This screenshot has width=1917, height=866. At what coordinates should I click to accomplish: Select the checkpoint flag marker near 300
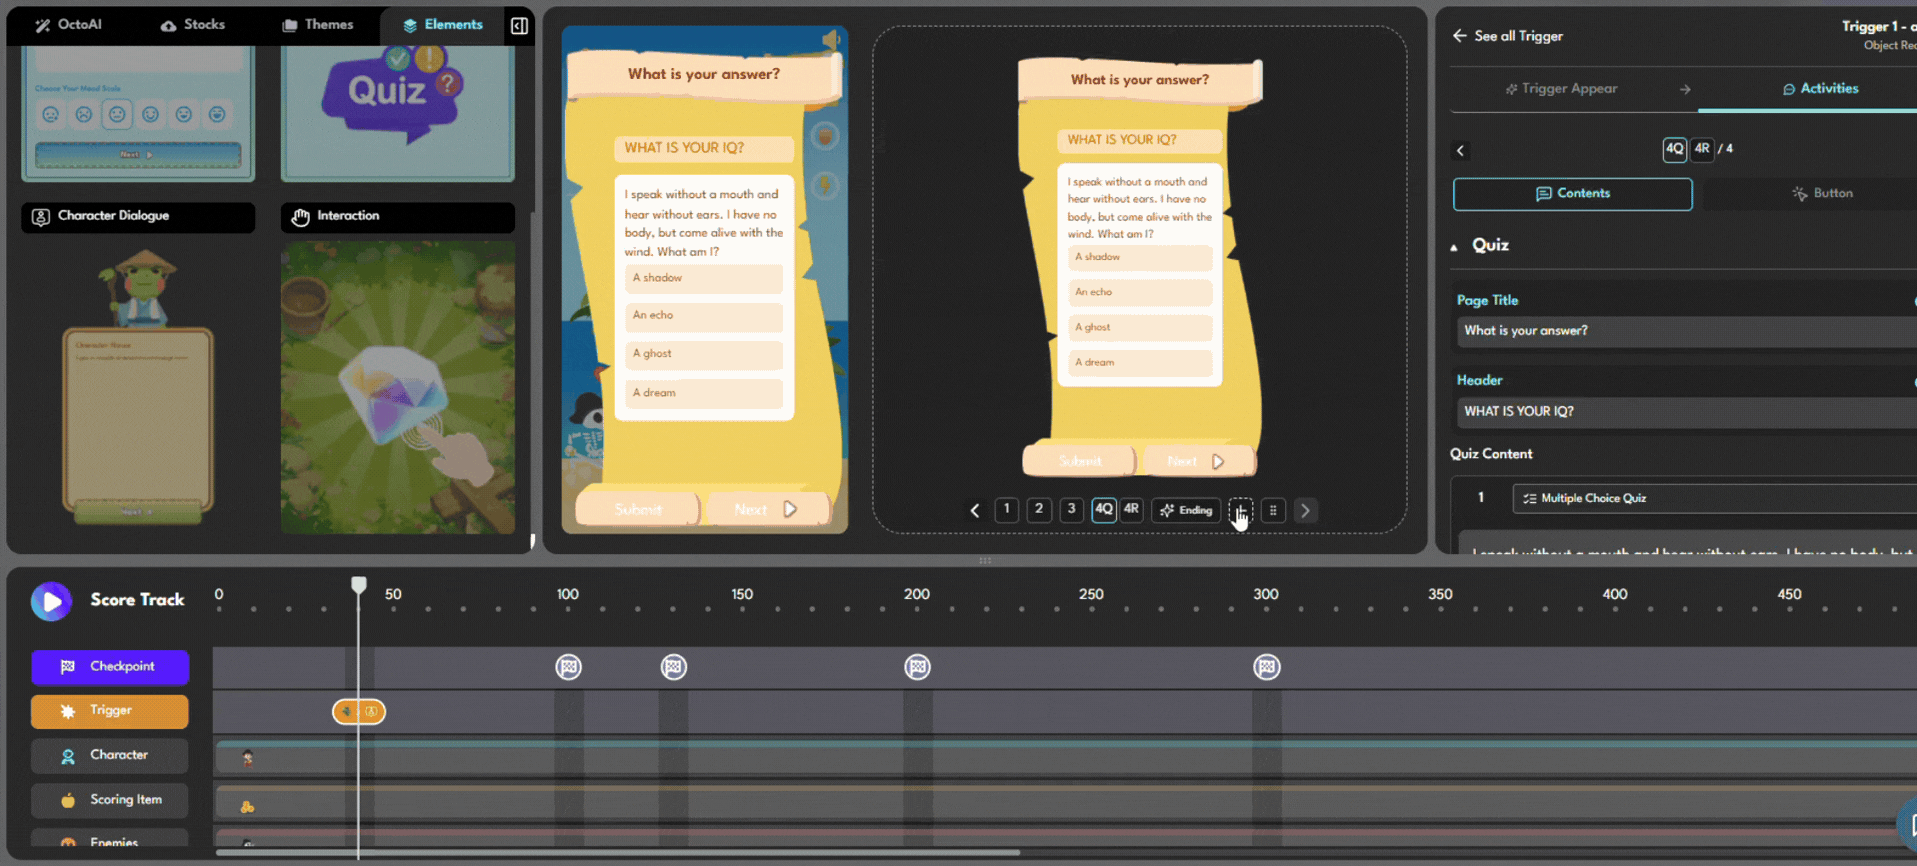1266,667
